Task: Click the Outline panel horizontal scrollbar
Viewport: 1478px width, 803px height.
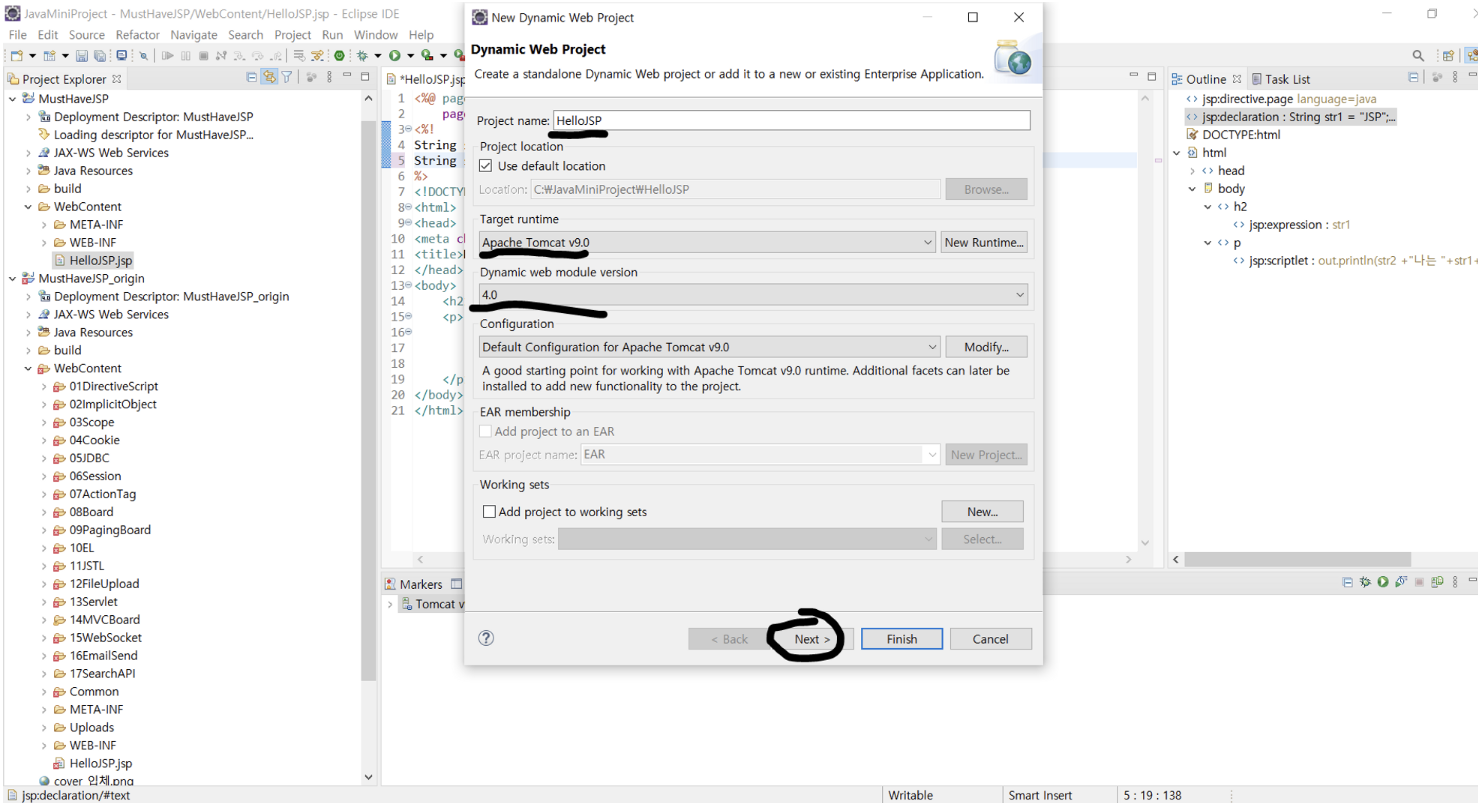Action: click(x=1300, y=560)
